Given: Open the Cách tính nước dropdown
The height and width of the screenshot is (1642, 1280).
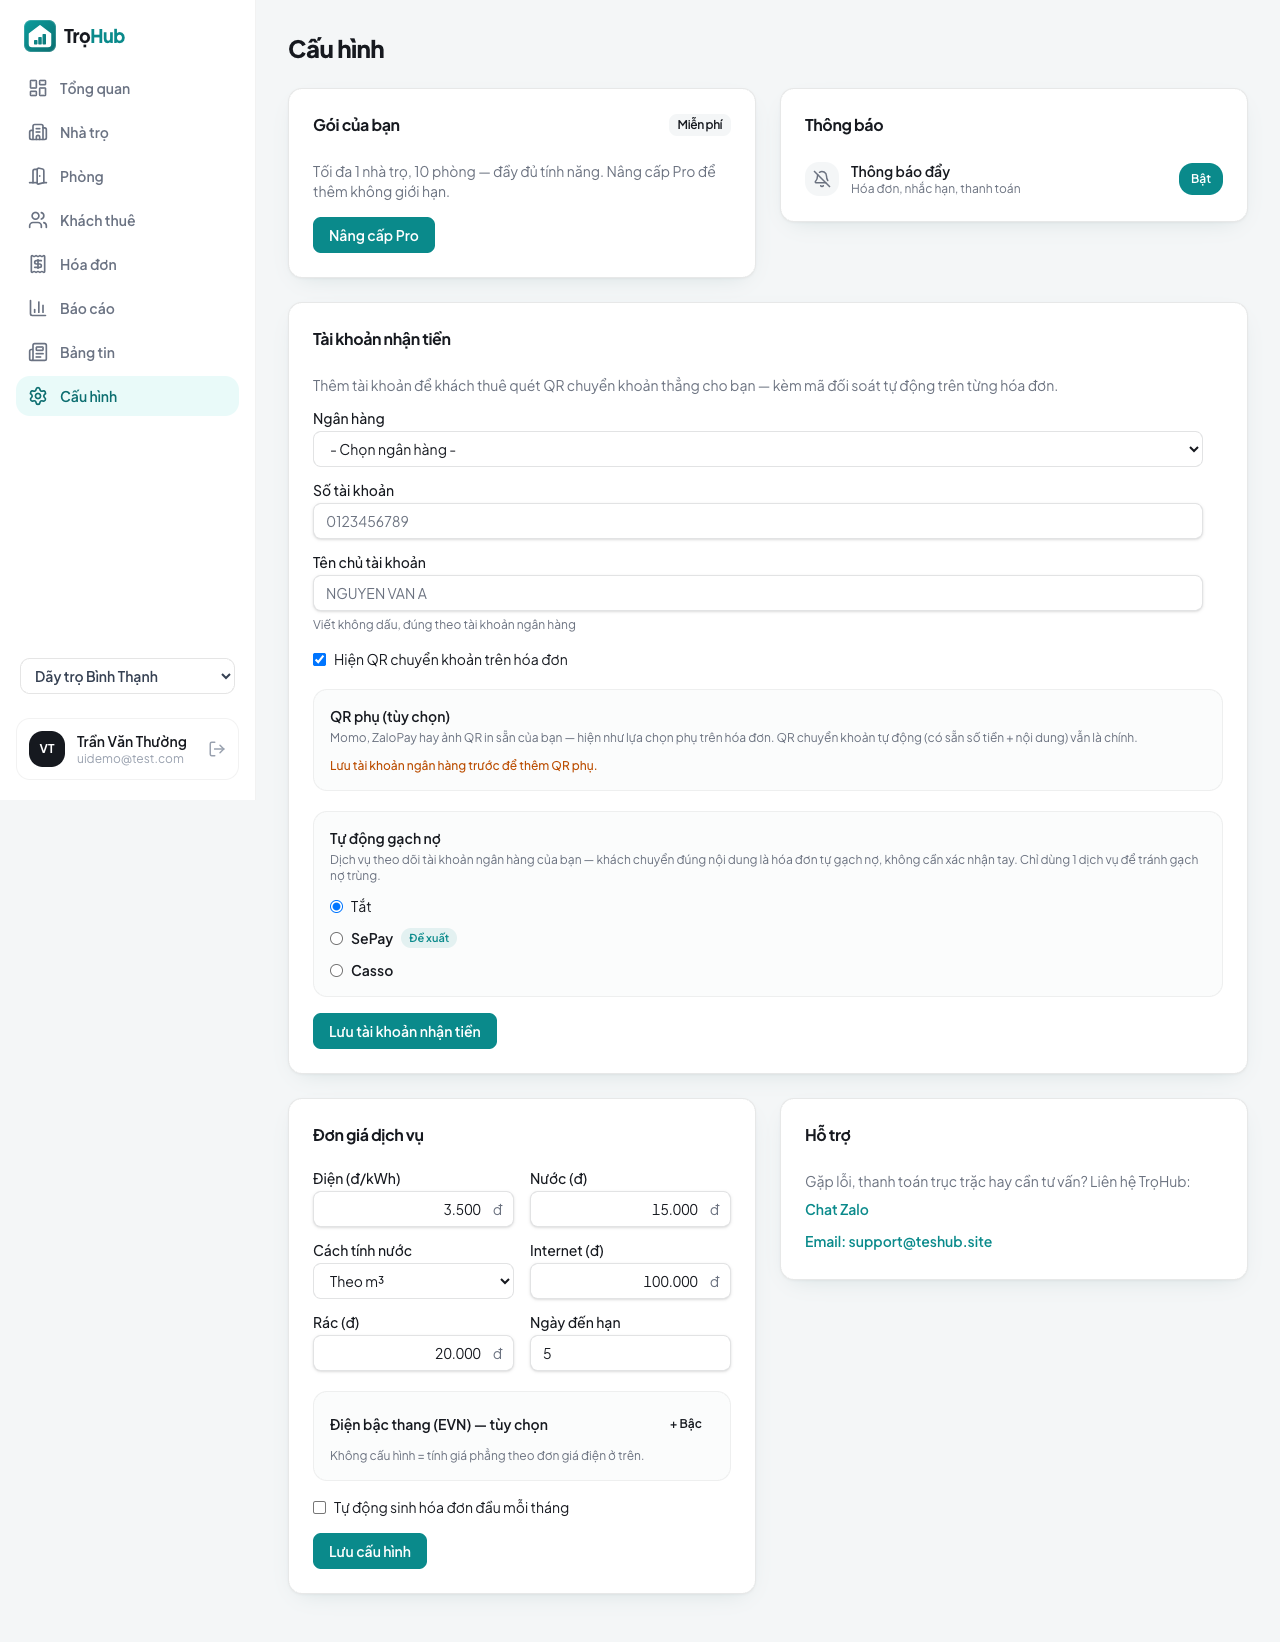Looking at the screenshot, I should point(413,1281).
